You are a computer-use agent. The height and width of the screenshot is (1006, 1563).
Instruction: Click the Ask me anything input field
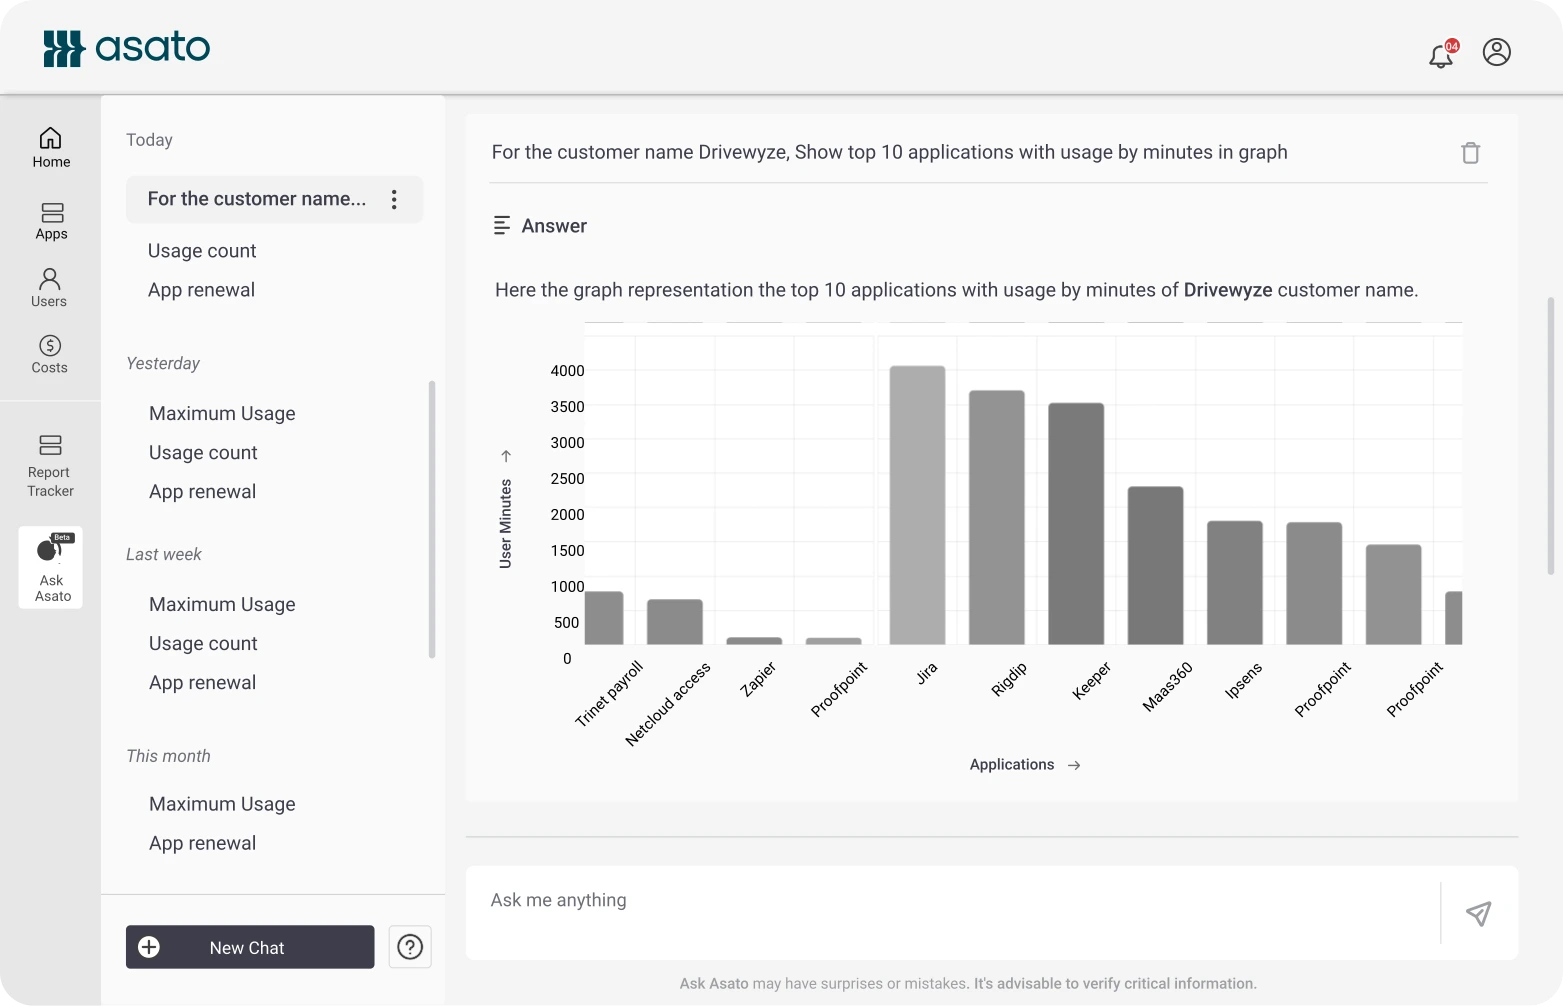point(950,901)
